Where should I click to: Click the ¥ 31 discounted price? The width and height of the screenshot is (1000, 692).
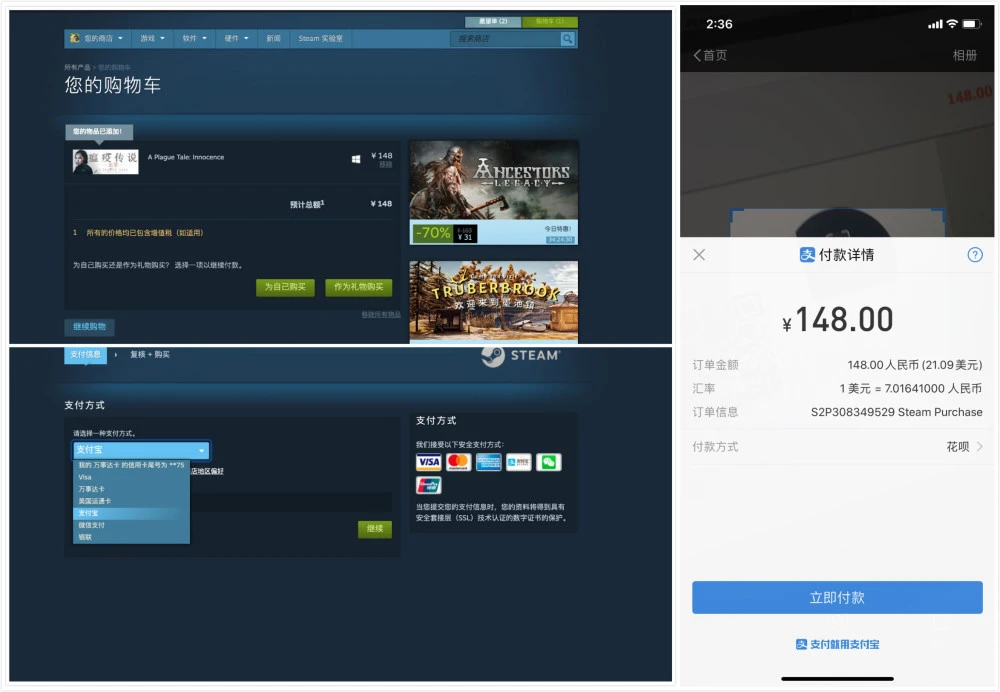tap(465, 237)
